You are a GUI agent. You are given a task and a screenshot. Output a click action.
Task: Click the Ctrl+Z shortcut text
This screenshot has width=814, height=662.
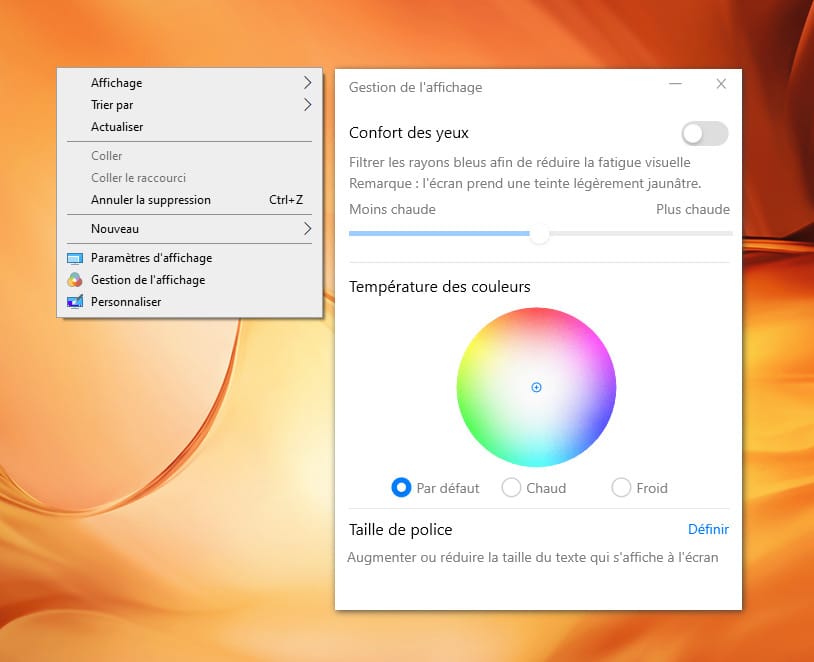click(286, 200)
